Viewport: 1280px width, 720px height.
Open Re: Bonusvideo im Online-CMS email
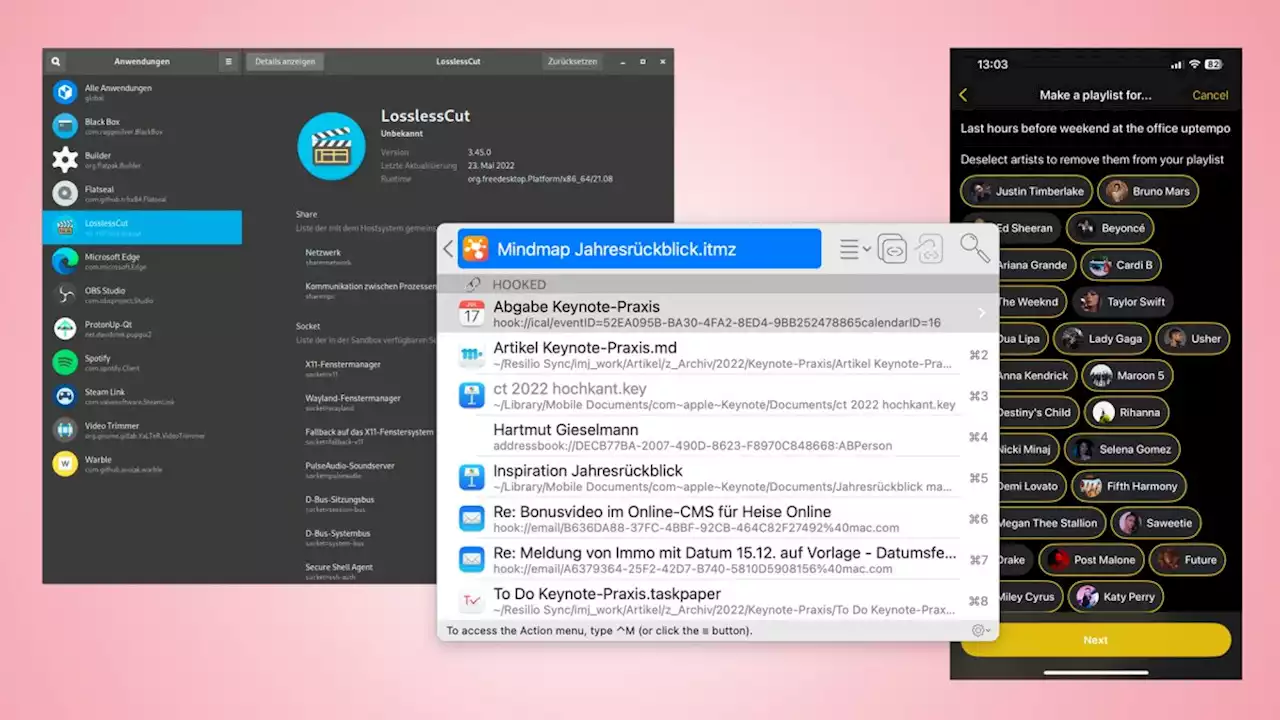[718, 519]
